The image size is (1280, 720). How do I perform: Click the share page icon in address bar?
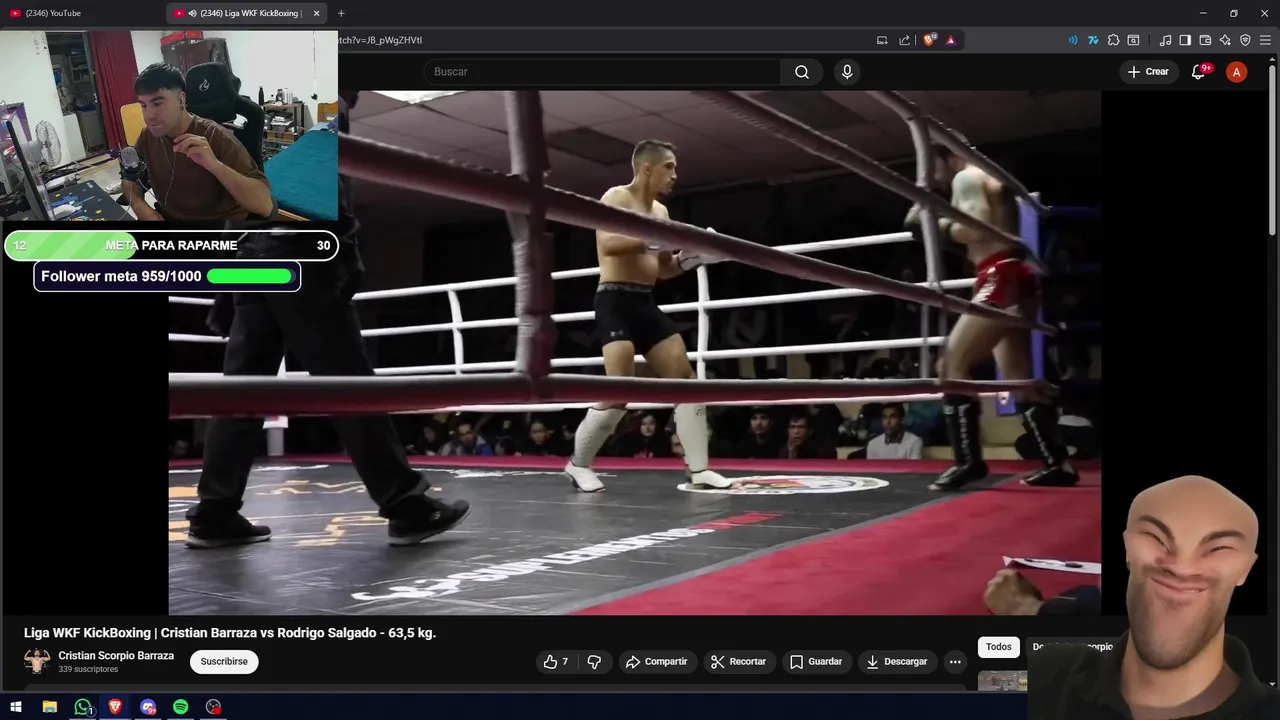(904, 40)
